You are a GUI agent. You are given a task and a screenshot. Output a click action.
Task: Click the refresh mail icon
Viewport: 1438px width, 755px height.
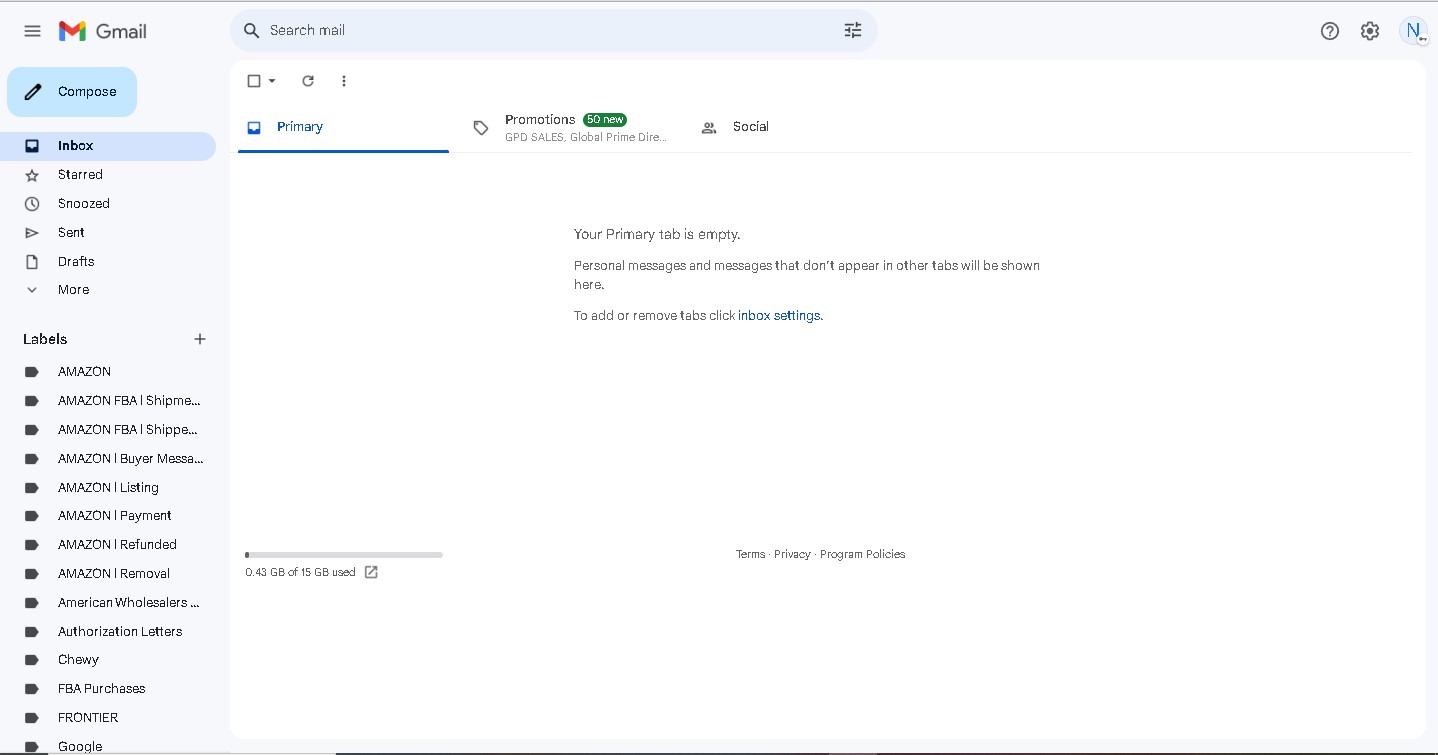308,81
